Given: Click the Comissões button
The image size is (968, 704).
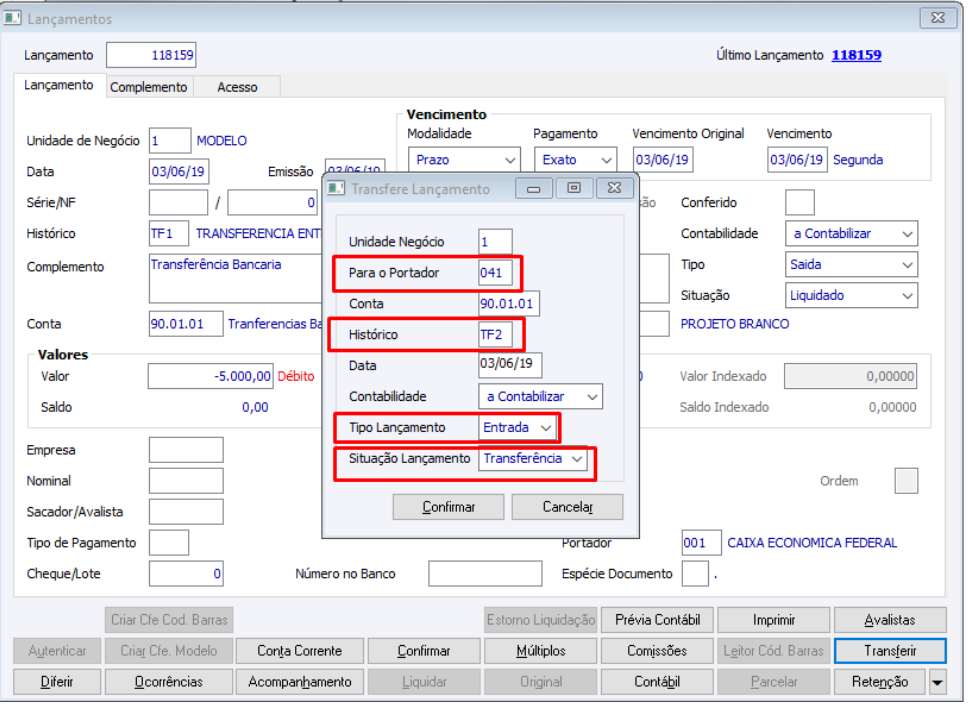Looking at the screenshot, I should coord(657,651).
